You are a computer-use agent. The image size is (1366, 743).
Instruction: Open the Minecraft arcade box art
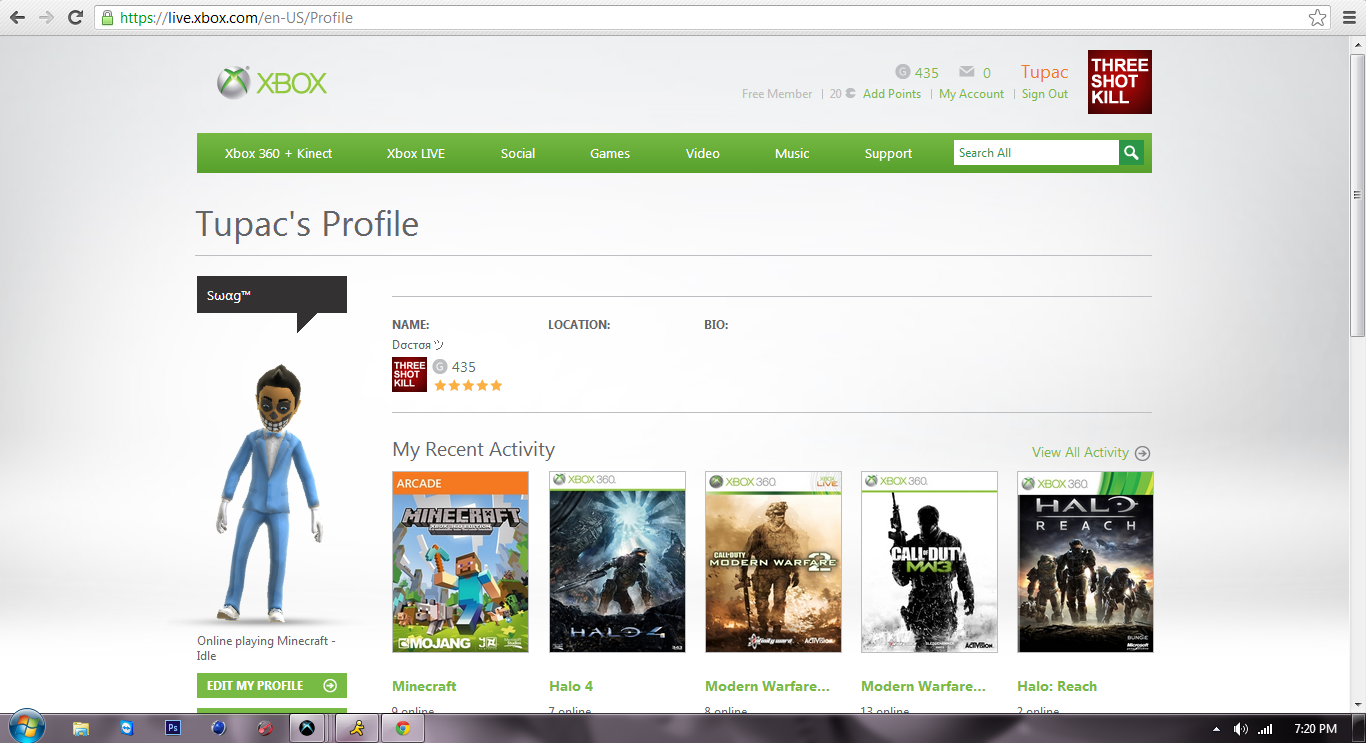coord(460,562)
